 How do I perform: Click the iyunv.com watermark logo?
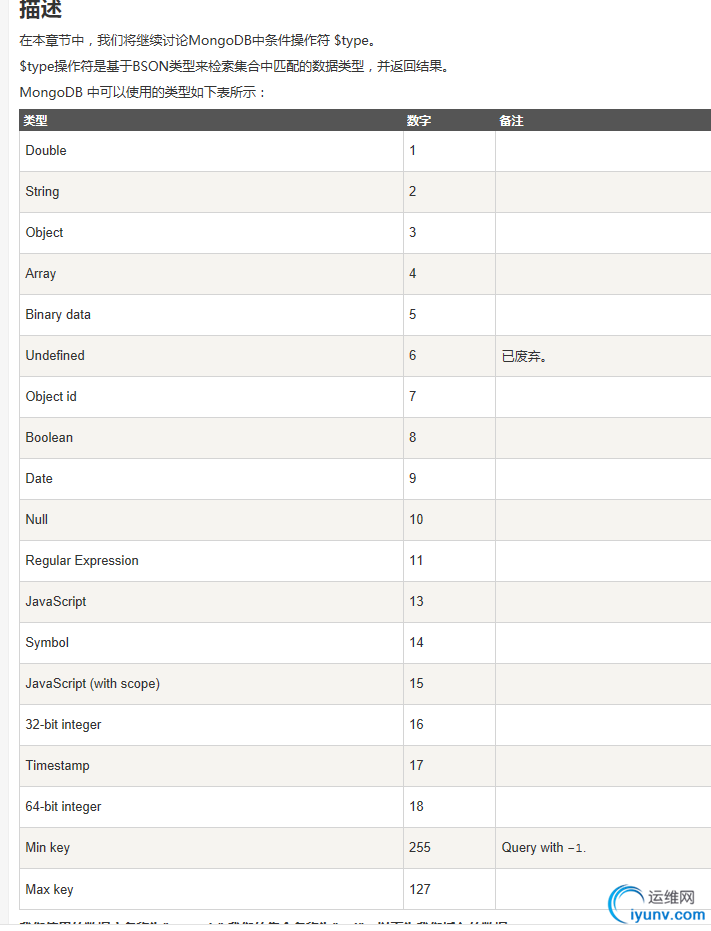[658, 904]
